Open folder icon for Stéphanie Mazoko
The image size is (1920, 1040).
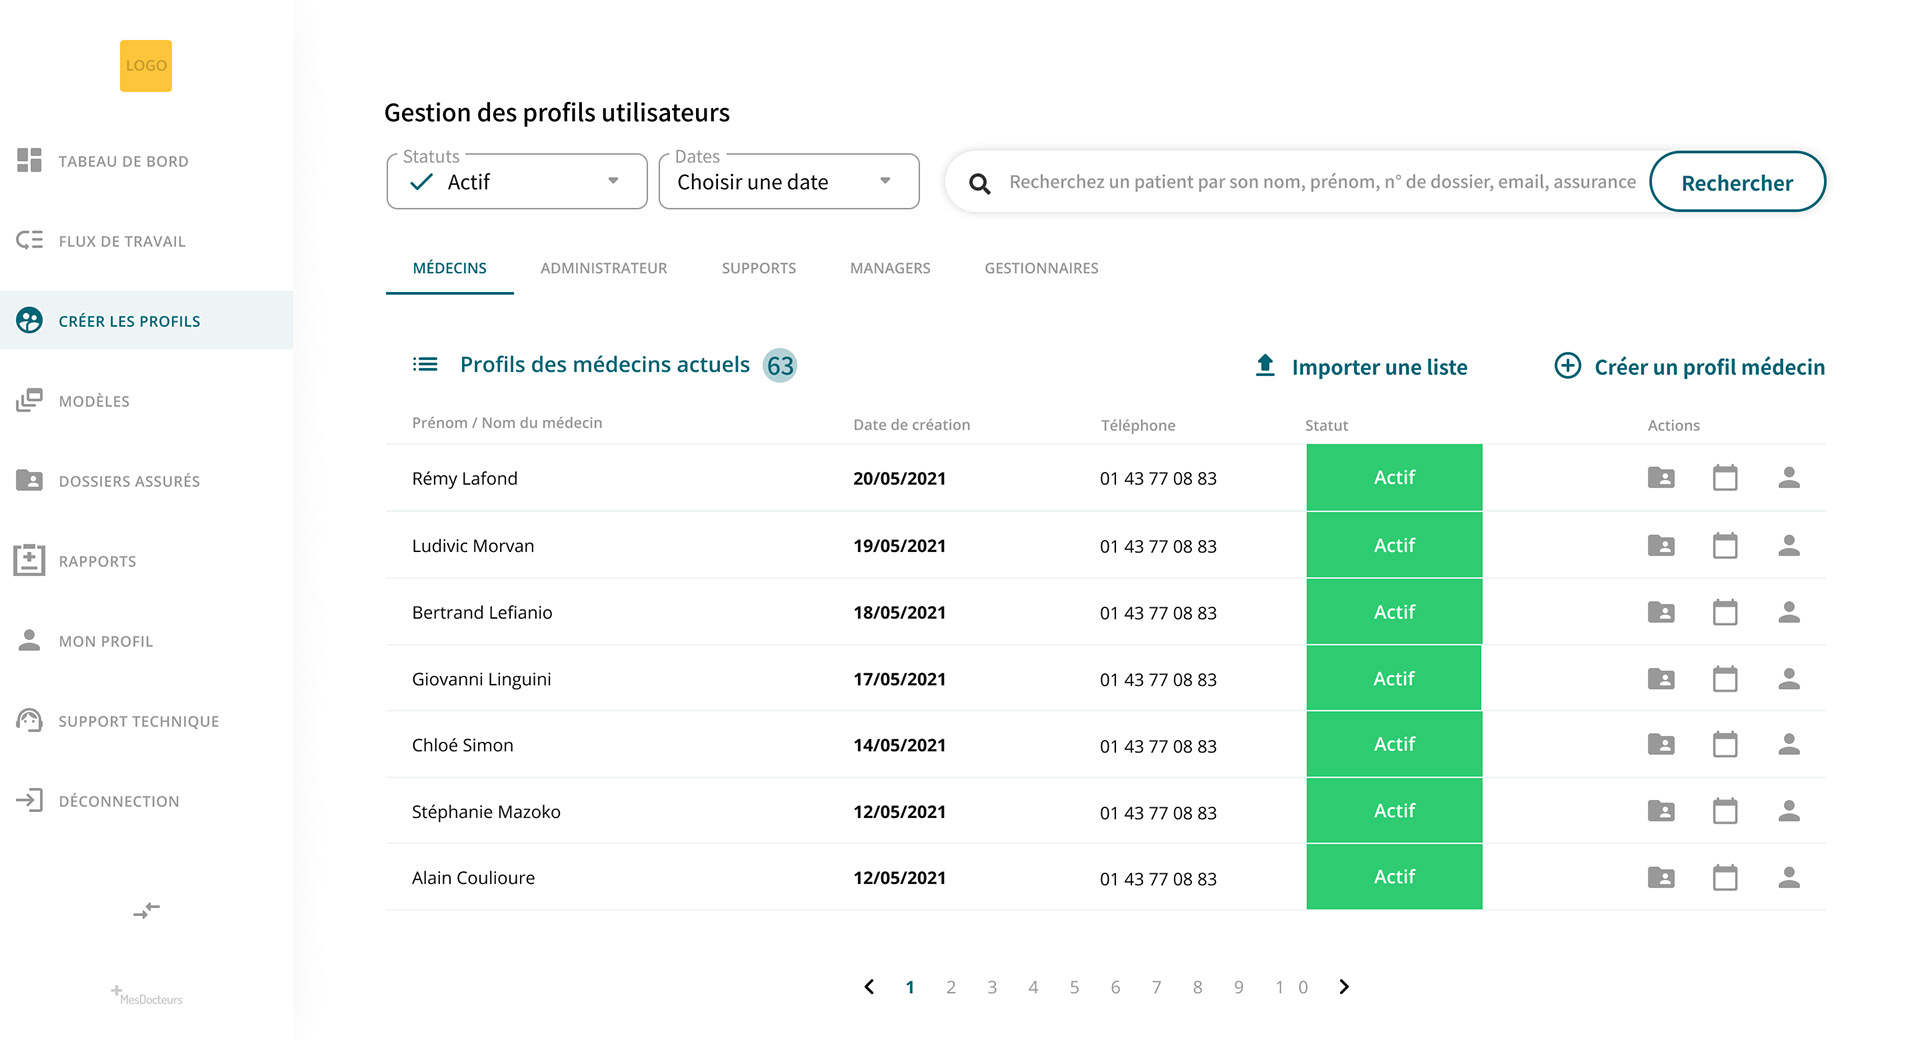(1661, 811)
